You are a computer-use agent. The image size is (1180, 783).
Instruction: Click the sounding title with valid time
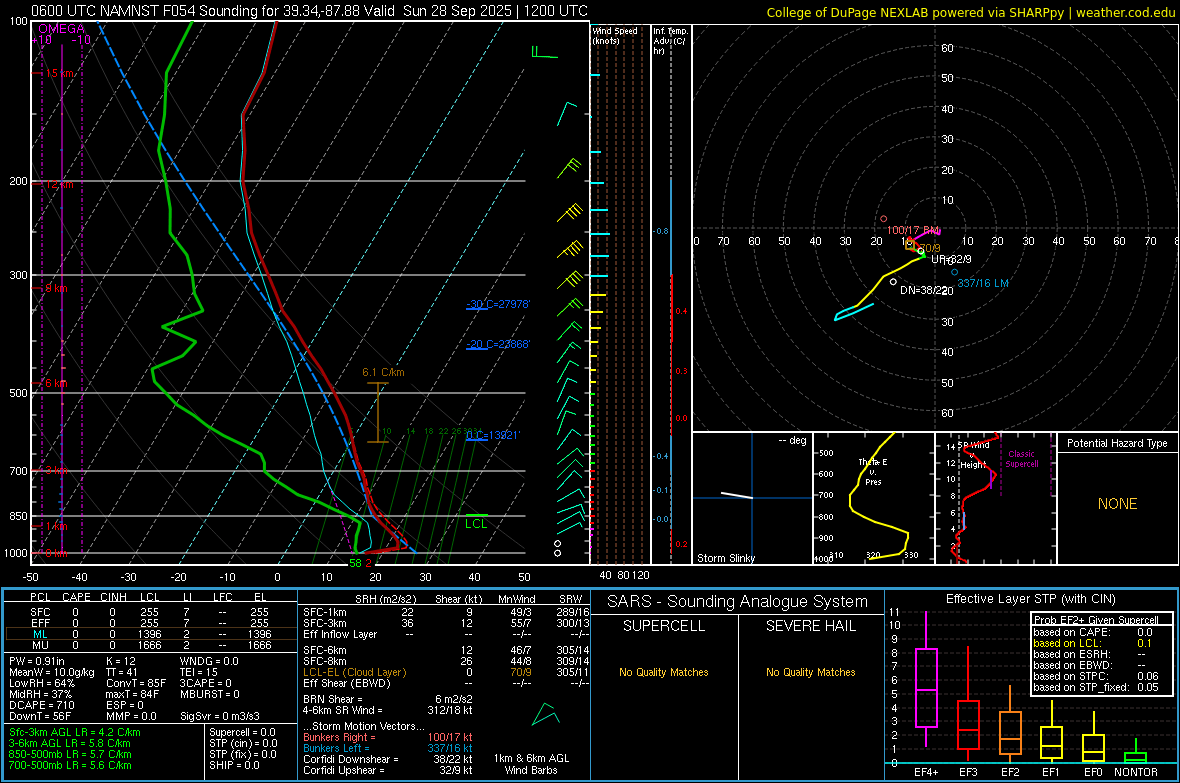(x=309, y=11)
